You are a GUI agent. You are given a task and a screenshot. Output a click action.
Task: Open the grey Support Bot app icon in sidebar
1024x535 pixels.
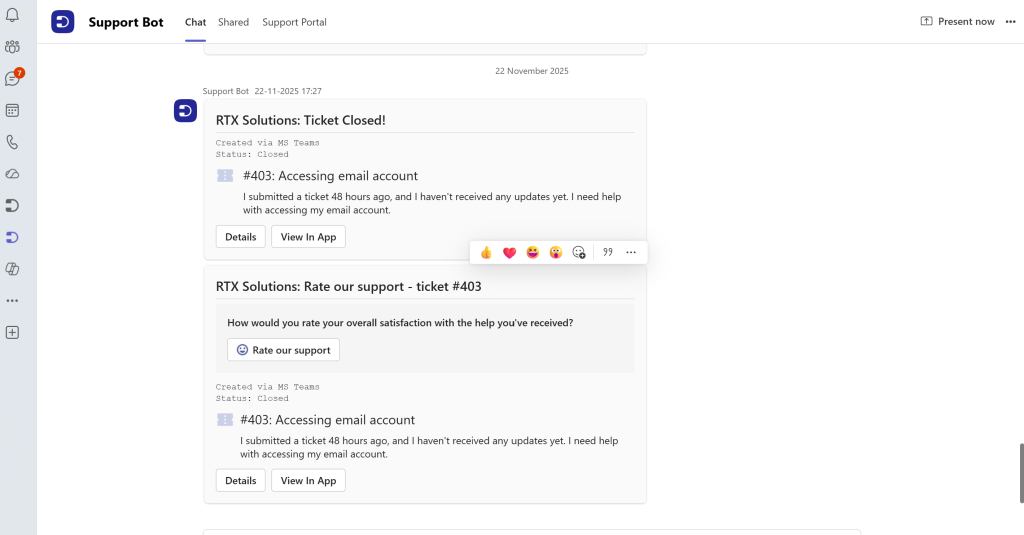click(x=12, y=206)
